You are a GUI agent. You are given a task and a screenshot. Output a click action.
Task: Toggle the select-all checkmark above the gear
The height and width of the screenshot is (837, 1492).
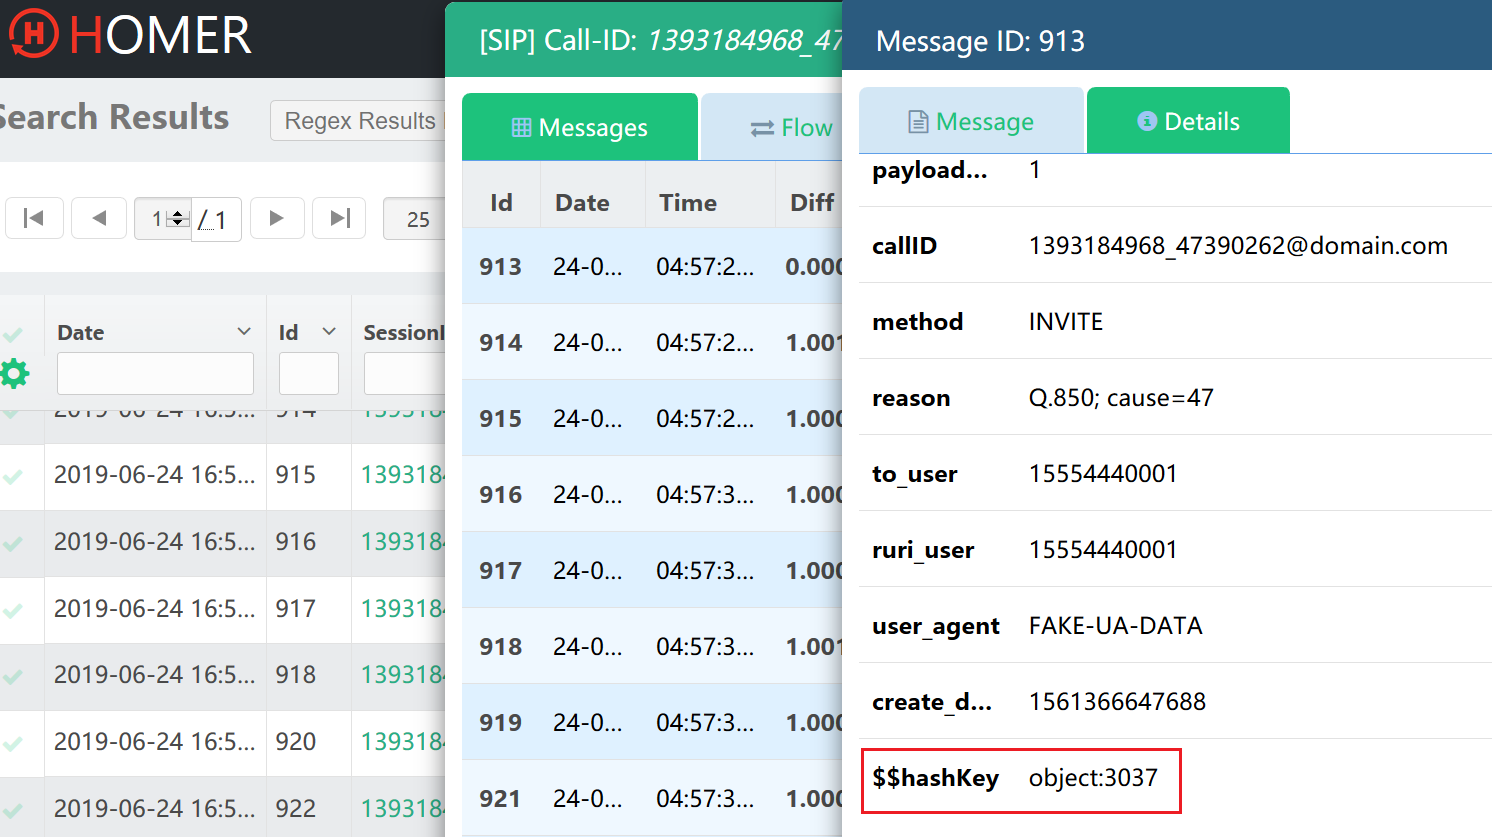coord(14,332)
